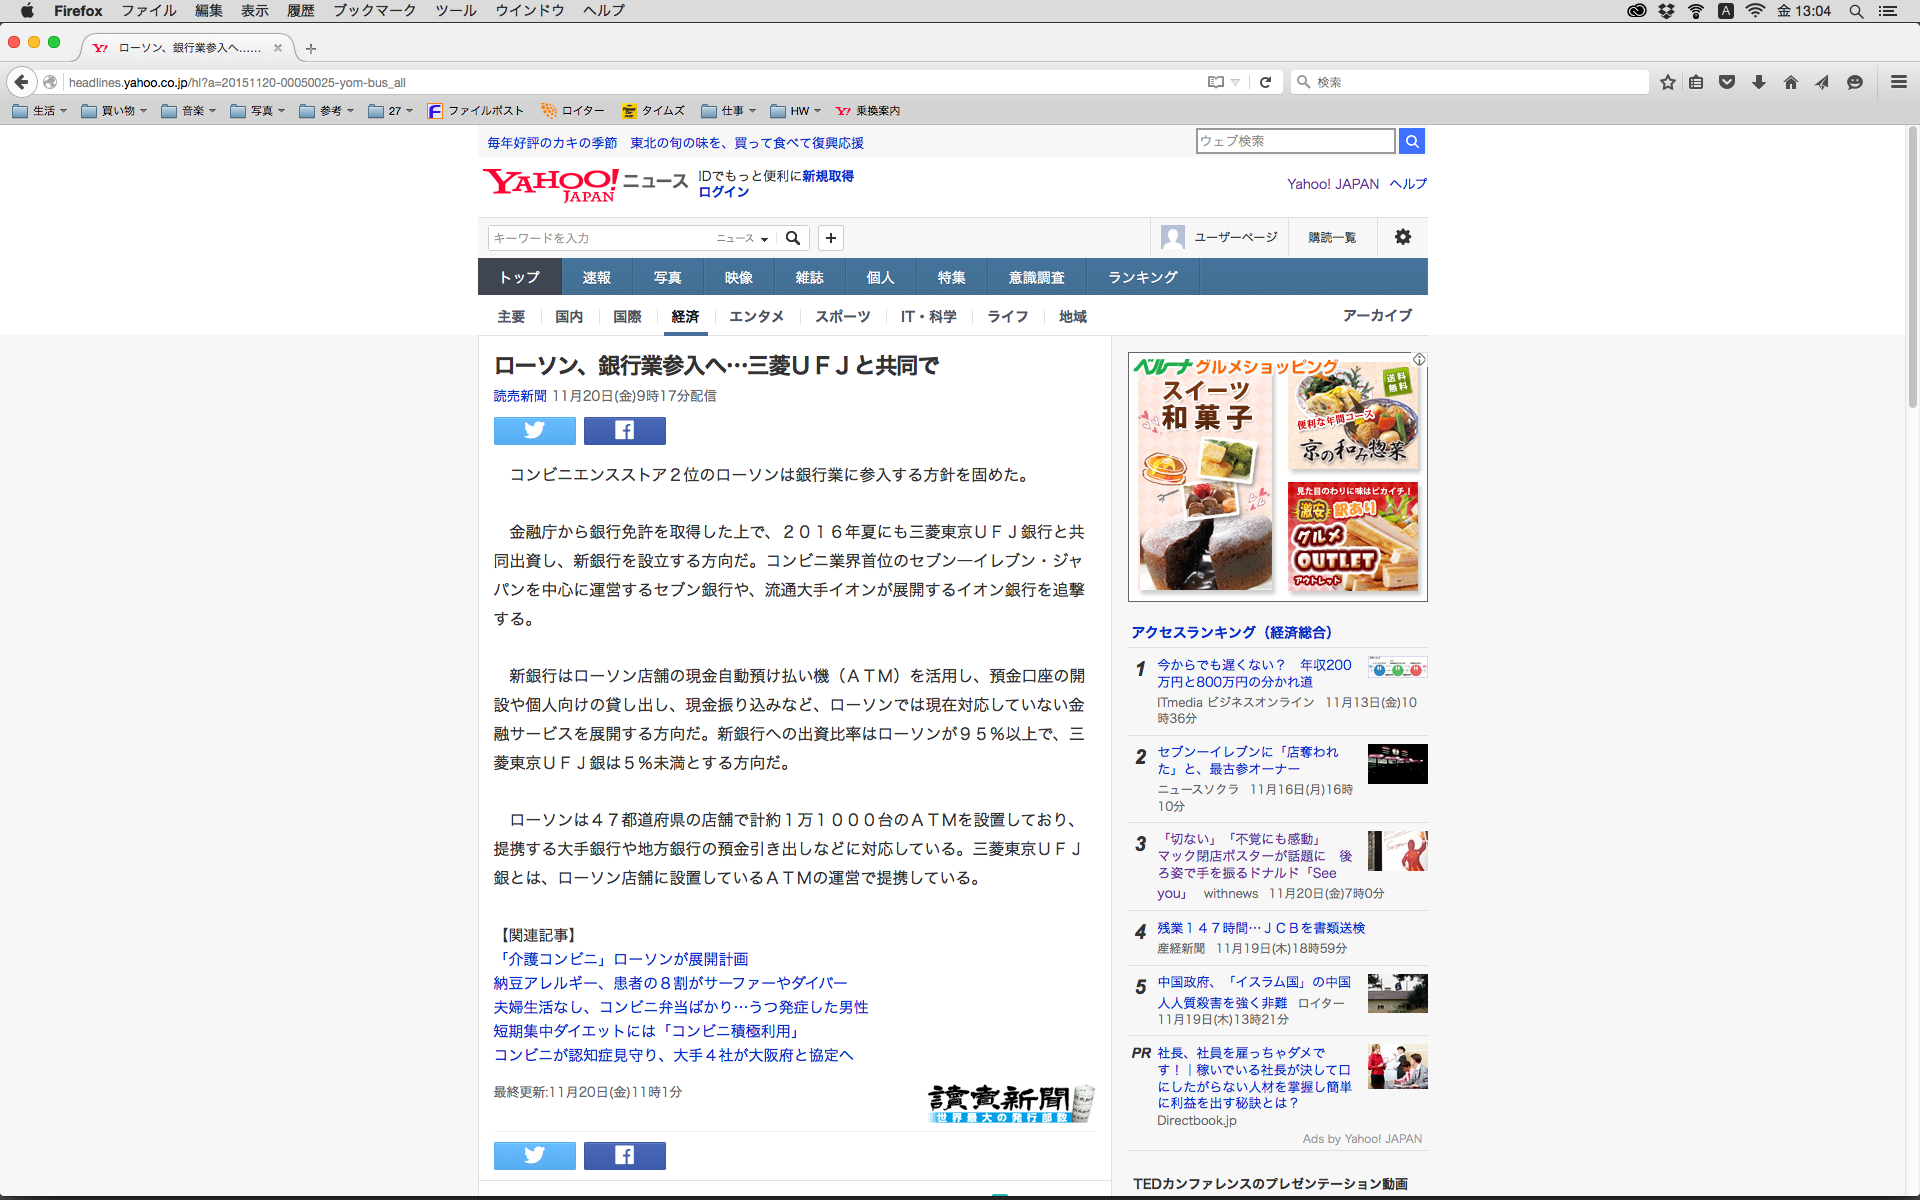
Task: Share article with top Facebook button
Action: point(624,430)
